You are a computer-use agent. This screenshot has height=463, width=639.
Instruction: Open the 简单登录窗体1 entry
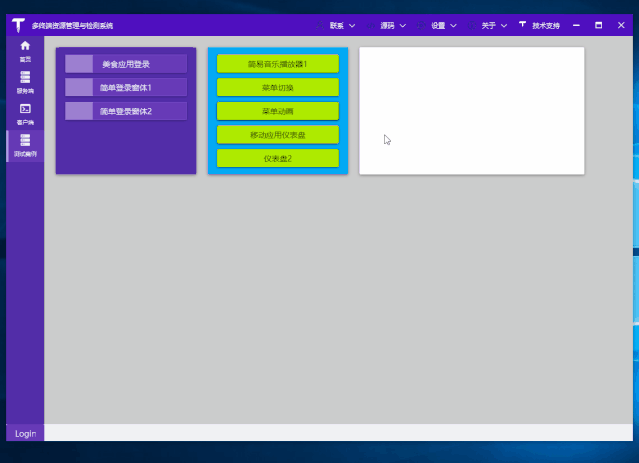[x=126, y=88]
